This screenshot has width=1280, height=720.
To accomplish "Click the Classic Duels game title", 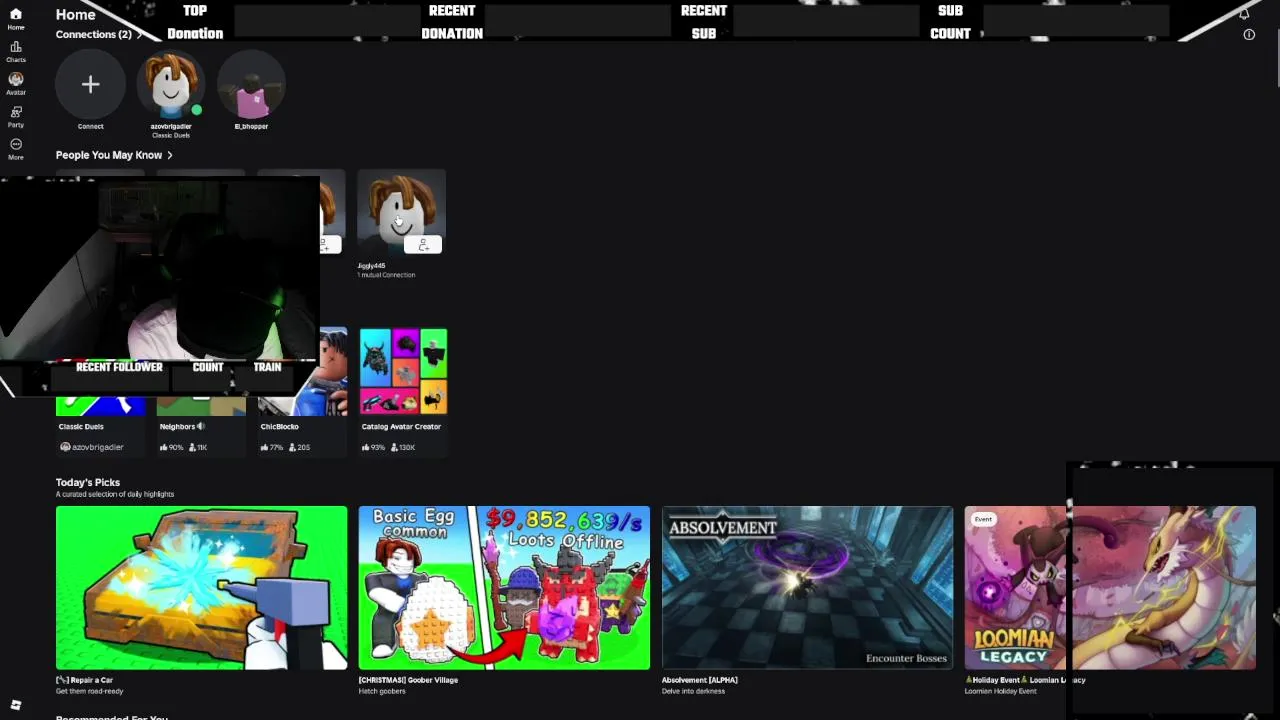I will [x=81, y=426].
